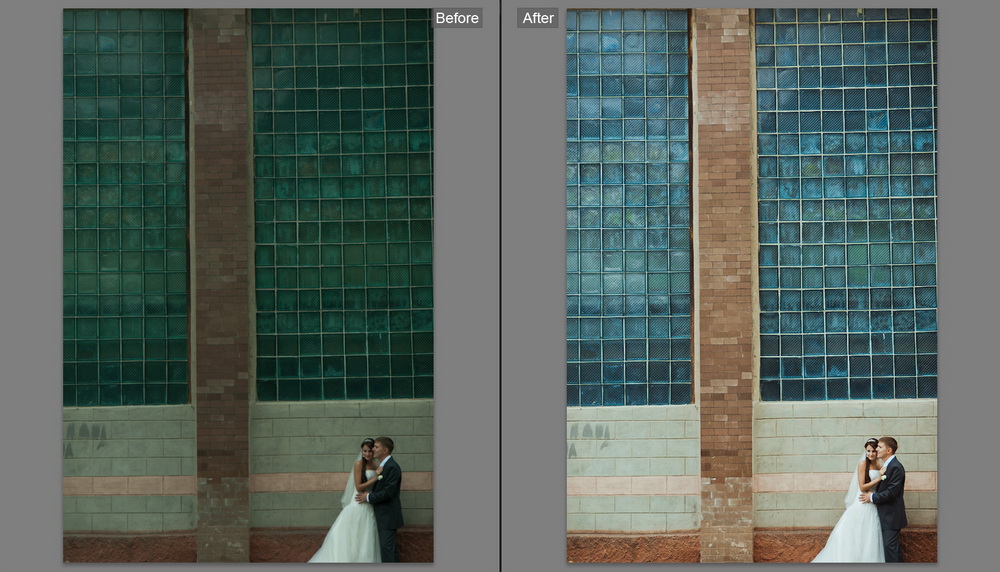Image resolution: width=1000 pixels, height=572 pixels.
Task: Click pink wall stripe left of column, After photo
Action: 632,485
